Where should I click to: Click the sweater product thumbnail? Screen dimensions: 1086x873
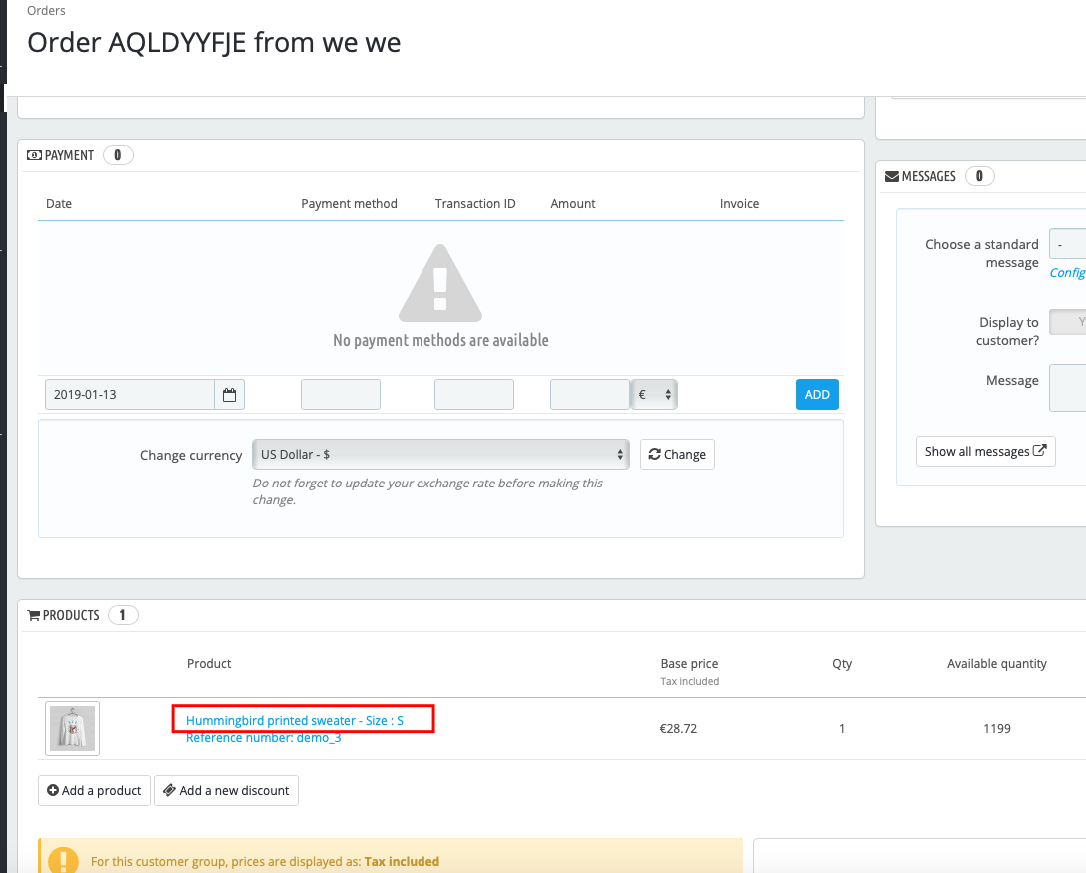pyautogui.click(x=73, y=728)
